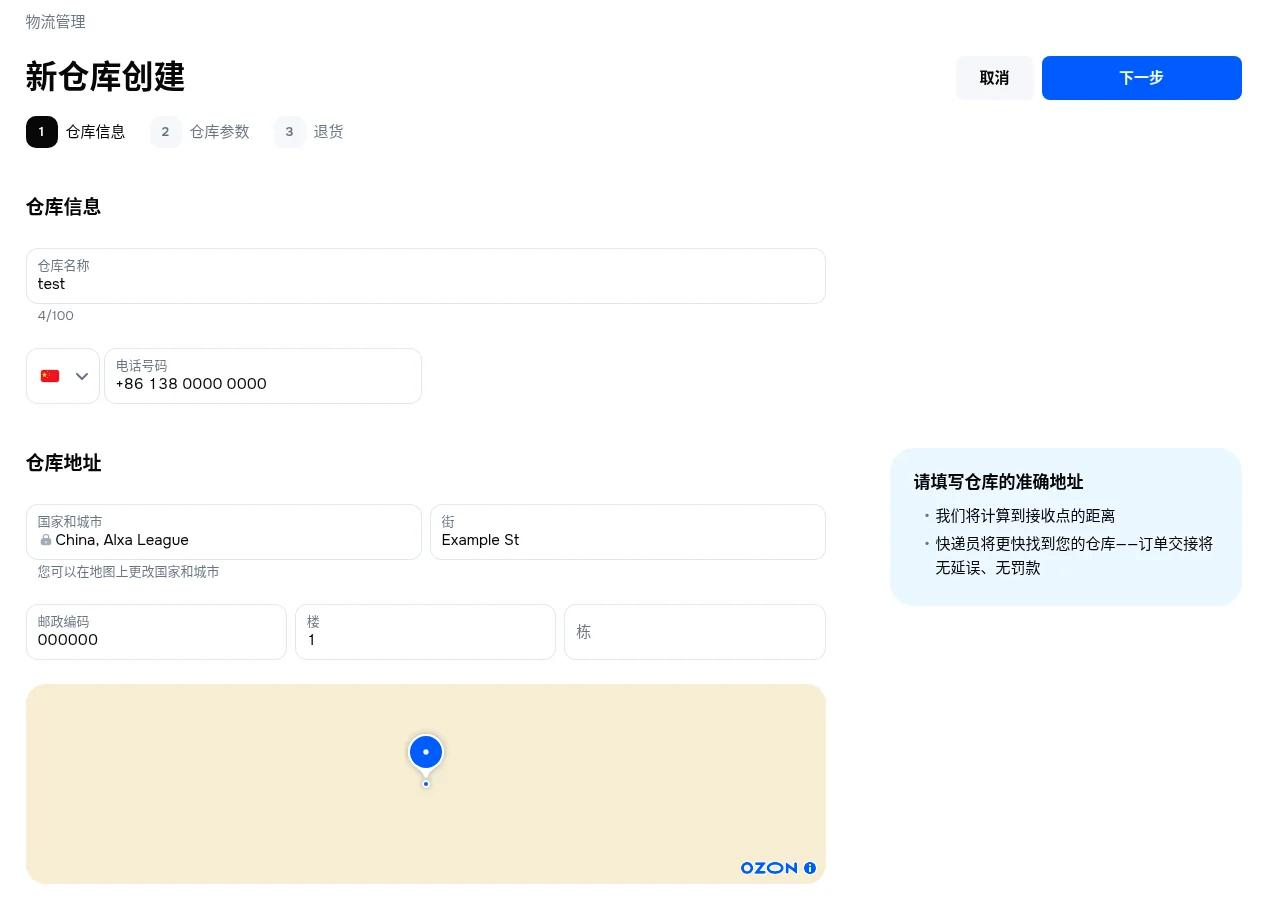The width and height of the screenshot is (1265, 900).
Task: Click the 取消 button
Action: point(995,78)
